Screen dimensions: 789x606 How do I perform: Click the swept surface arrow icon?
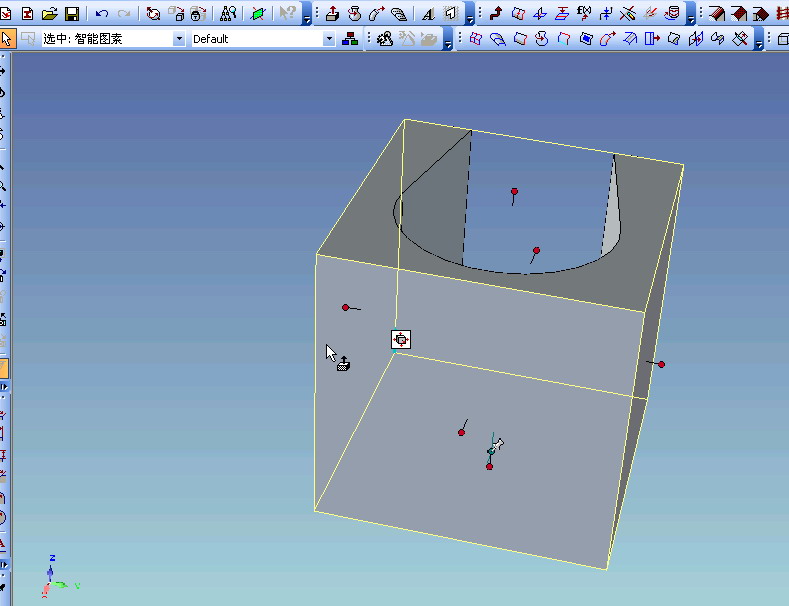pos(608,39)
